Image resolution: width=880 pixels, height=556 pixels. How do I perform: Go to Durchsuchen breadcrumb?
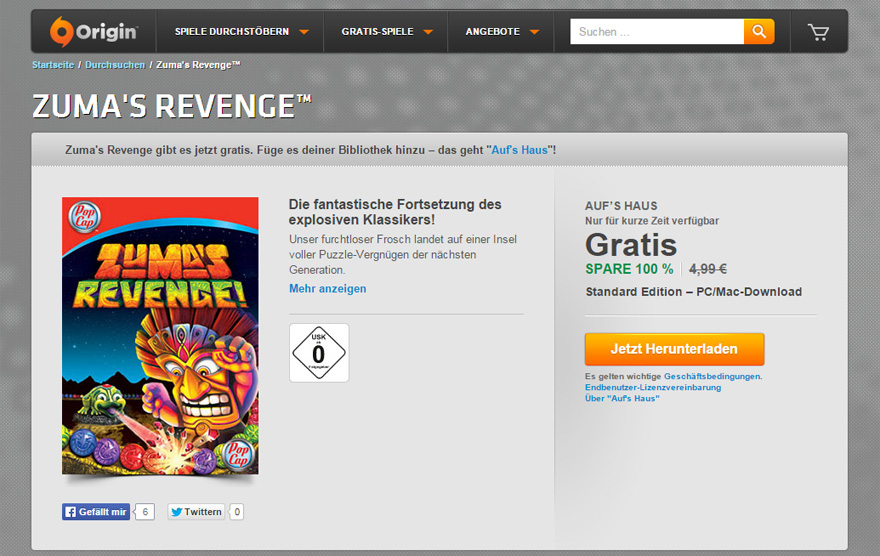point(115,65)
